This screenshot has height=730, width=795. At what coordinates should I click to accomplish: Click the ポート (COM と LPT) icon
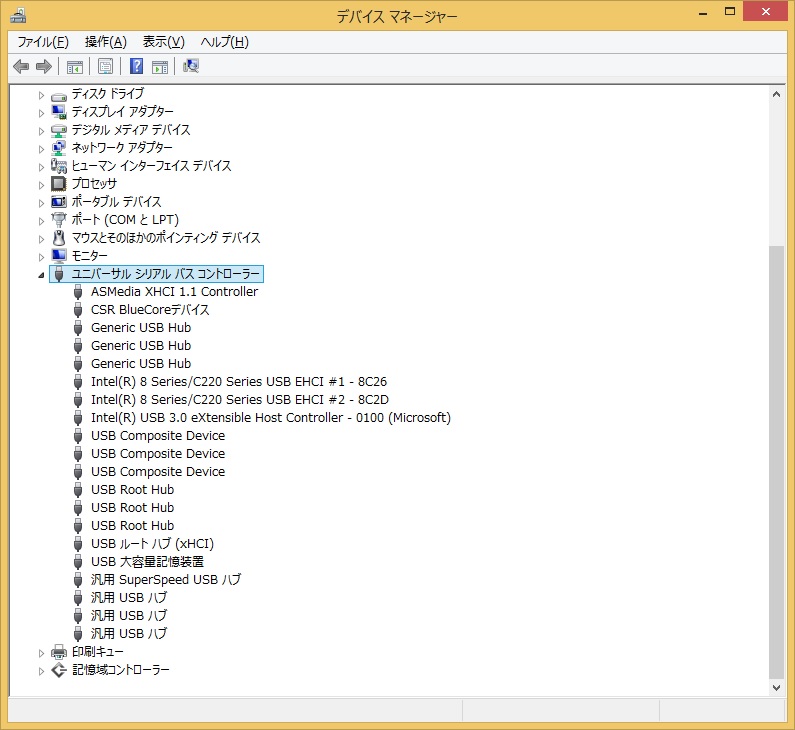pyautogui.click(x=59, y=220)
